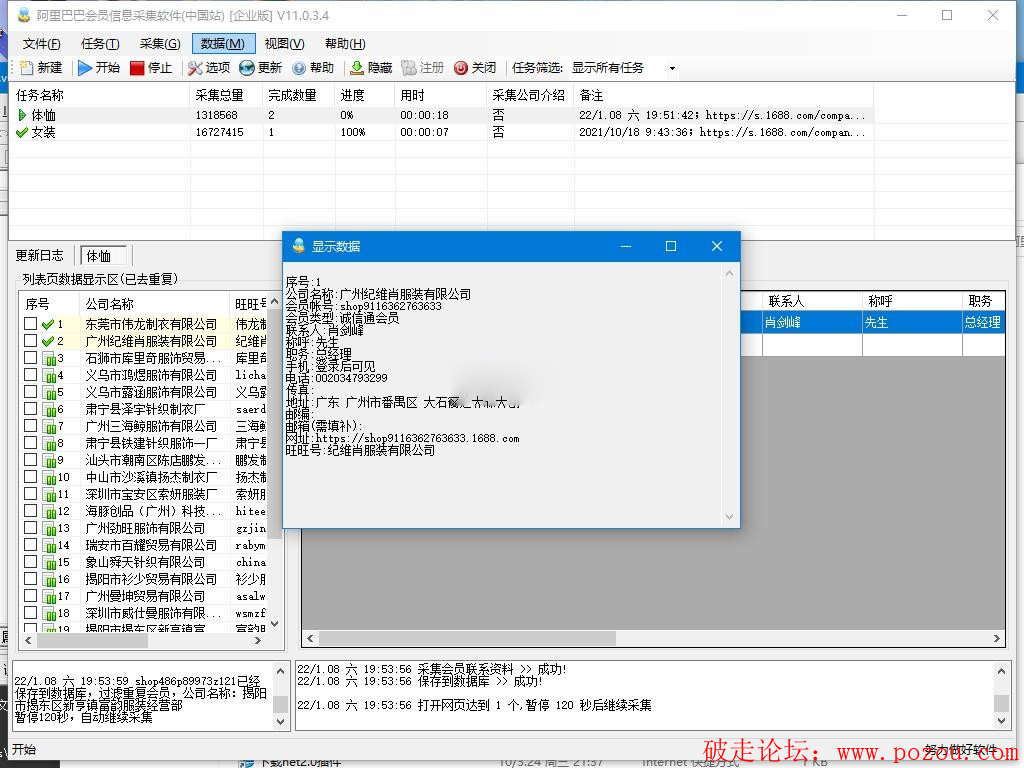The image size is (1024, 768).
Task: Start the task with 开始 button
Action: point(86,68)
